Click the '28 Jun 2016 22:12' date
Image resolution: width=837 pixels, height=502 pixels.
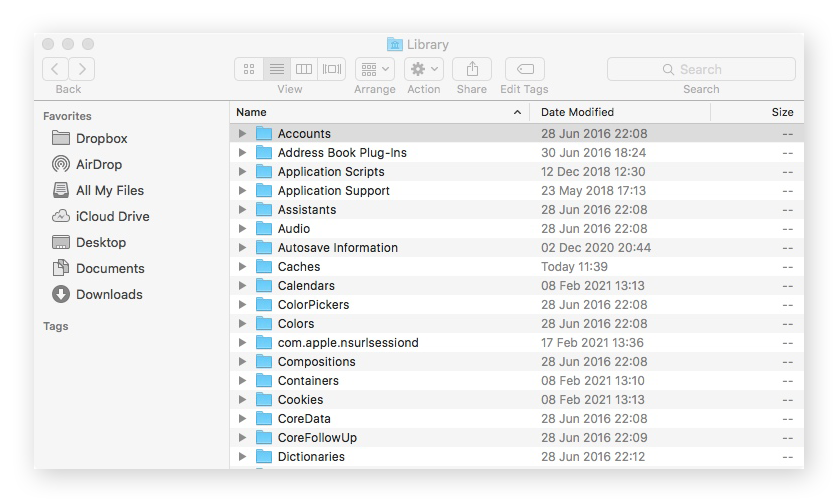tap(593, 457)
